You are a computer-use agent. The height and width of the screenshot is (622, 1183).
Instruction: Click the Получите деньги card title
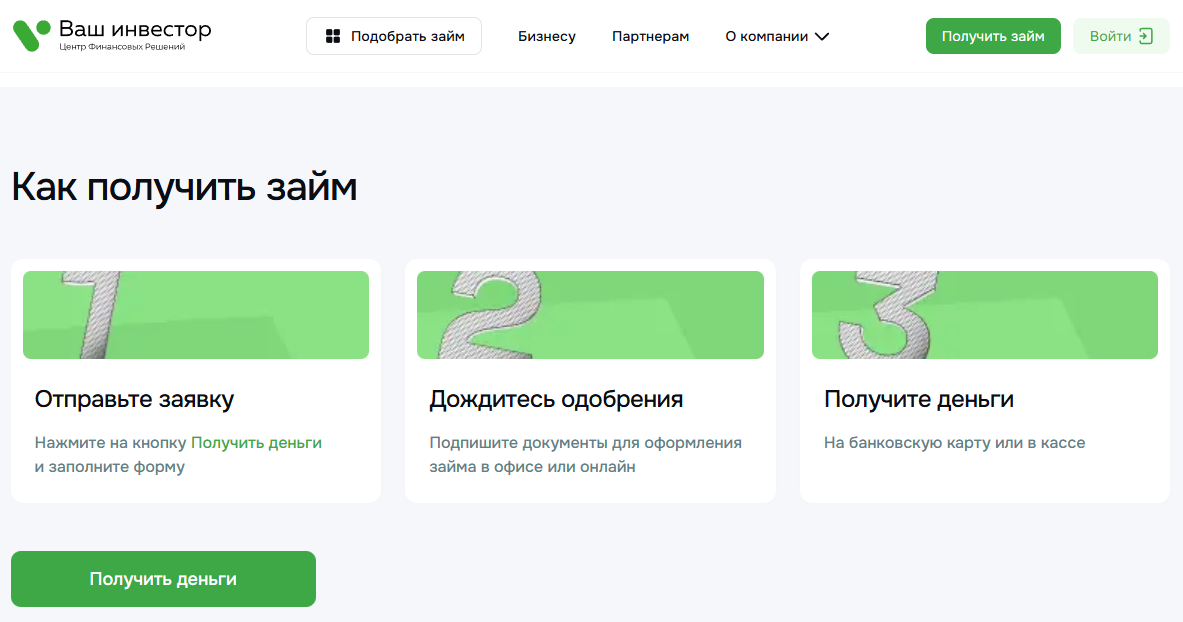(x=918, y=400)
